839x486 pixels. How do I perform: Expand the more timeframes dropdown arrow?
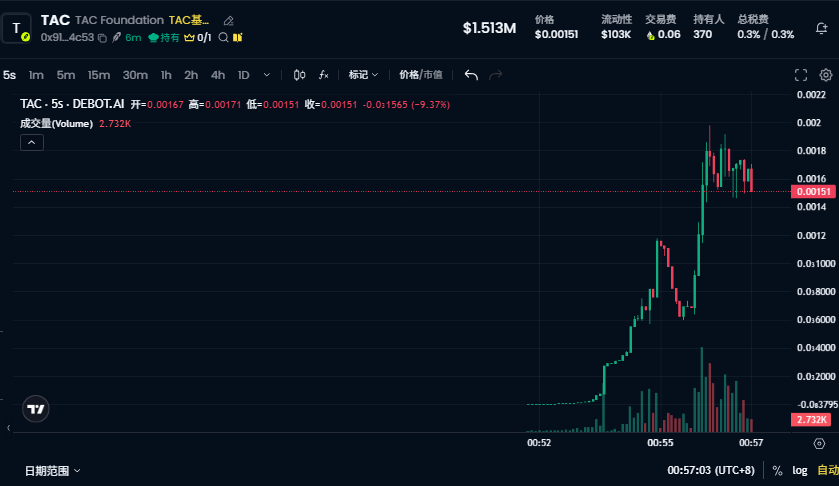click(x=266, y=75)
